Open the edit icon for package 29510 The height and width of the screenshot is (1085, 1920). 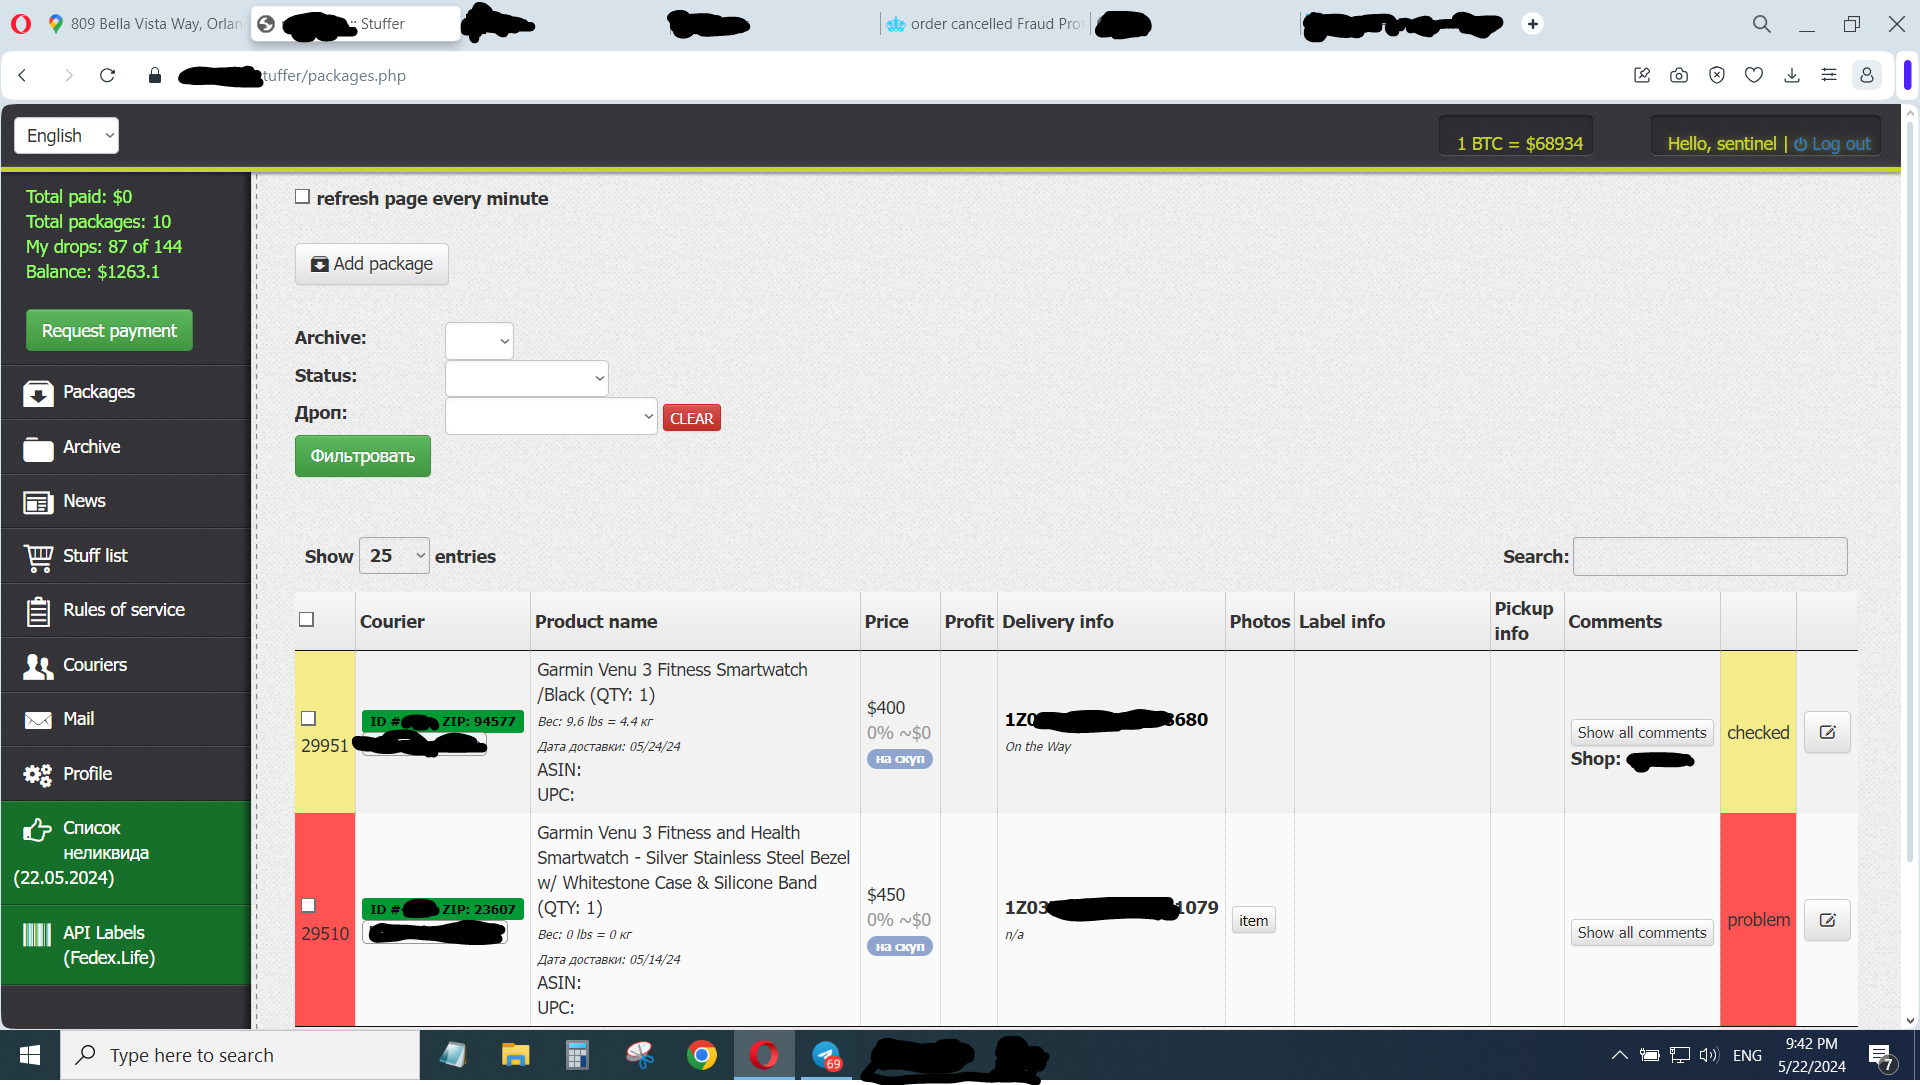click(1827, 920)
